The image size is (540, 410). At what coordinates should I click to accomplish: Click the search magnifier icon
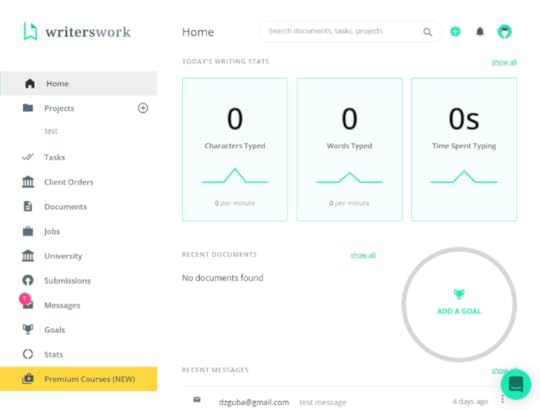pyautogui.click(x=427, y=32)
